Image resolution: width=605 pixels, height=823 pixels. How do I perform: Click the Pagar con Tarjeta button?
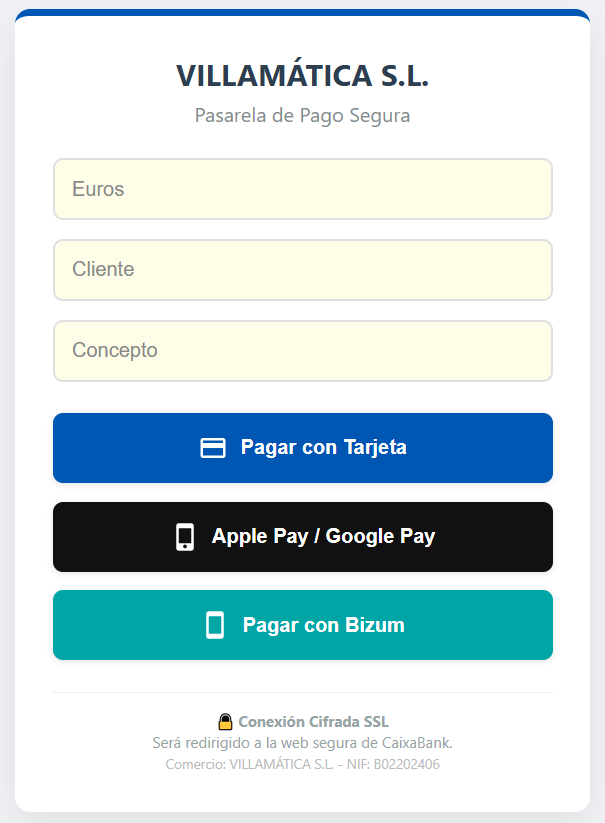(x=302, y=448)
